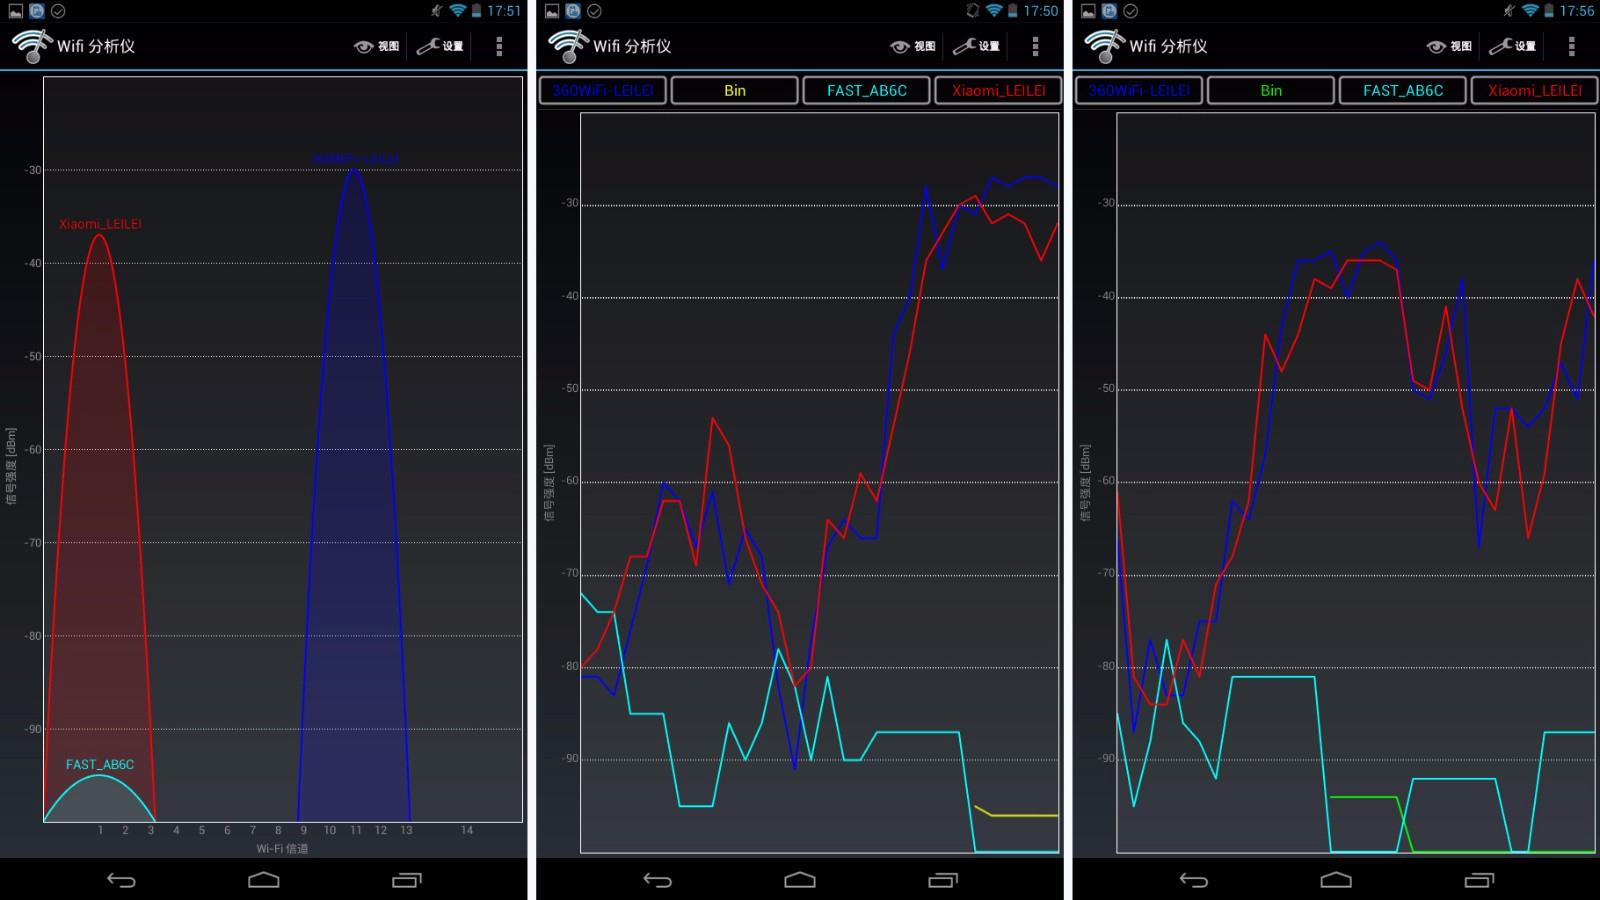Toggle FAST_AB6C filter on the 17:50 screen
The width and height of the screenshot is (1600, 900).
pyautogui.click(x=867, y=90)
